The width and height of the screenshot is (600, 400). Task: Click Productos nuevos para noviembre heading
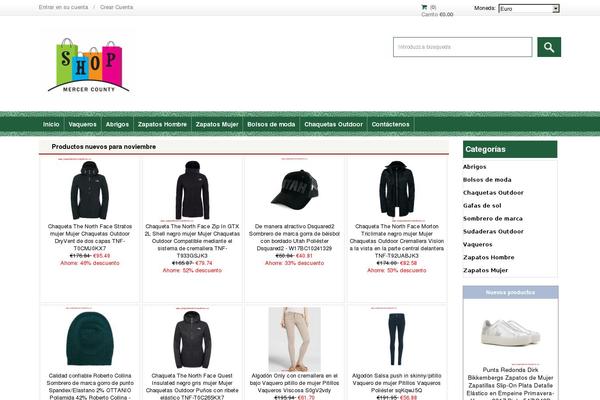pyautogui.click(x=104, y=147)
